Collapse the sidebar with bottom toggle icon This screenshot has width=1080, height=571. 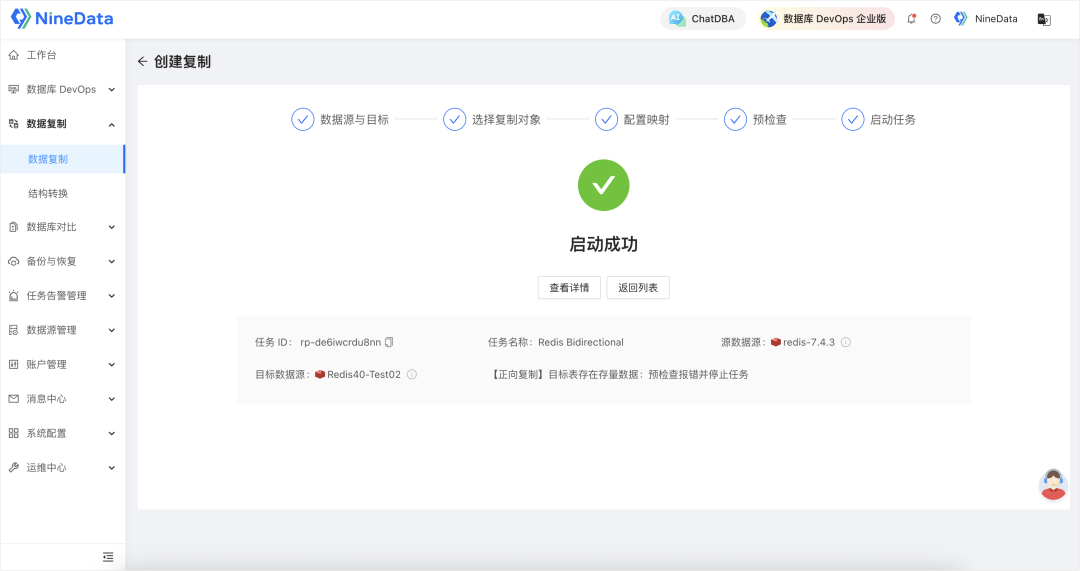pyautogui.click(x=108, y=556)
